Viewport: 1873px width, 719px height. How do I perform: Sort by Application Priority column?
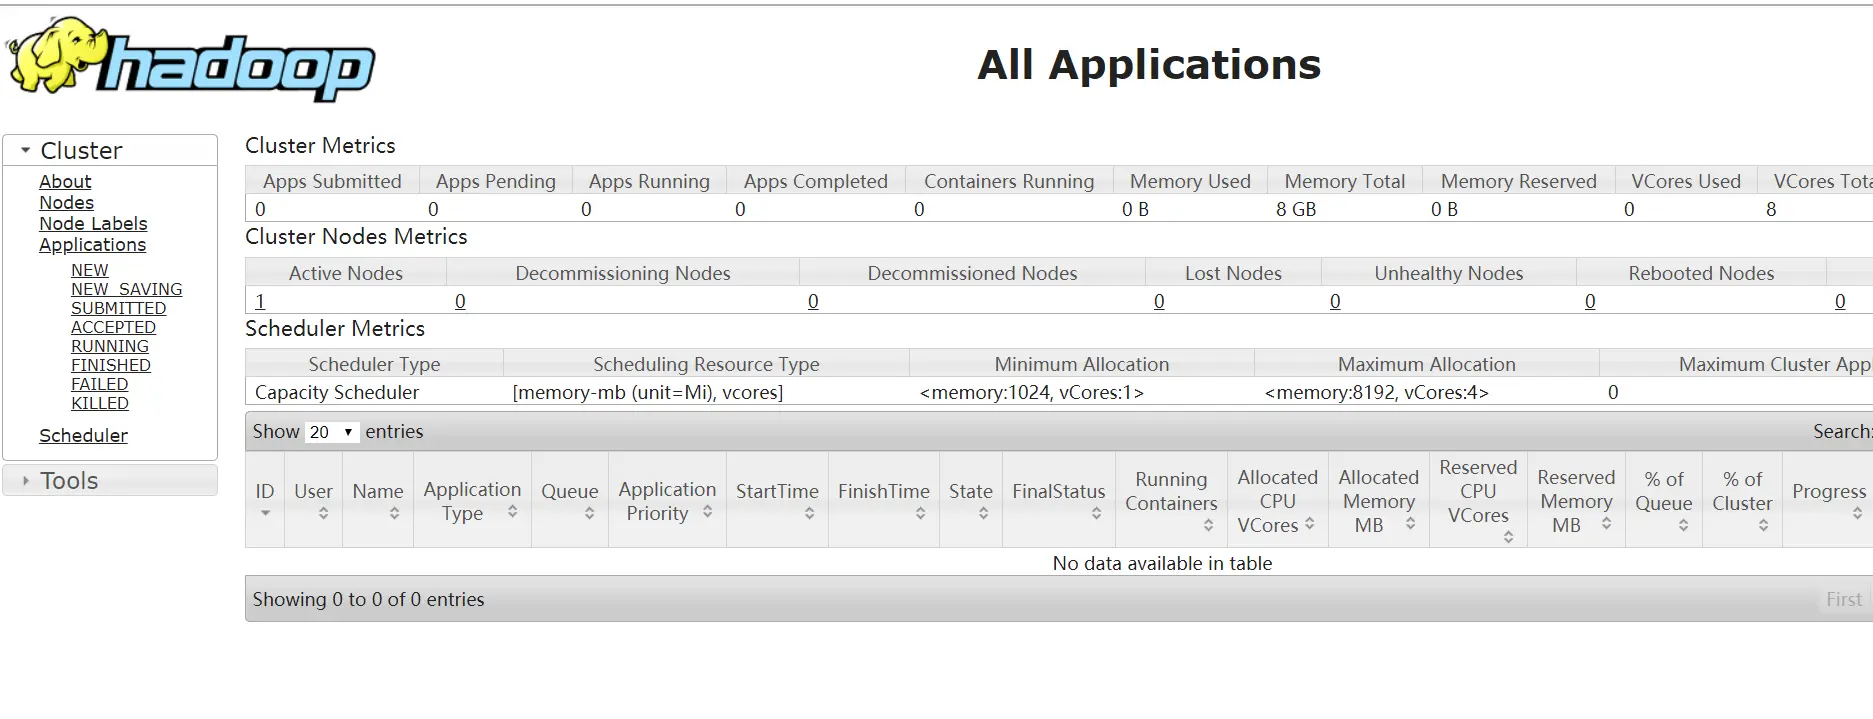[667, 499]
